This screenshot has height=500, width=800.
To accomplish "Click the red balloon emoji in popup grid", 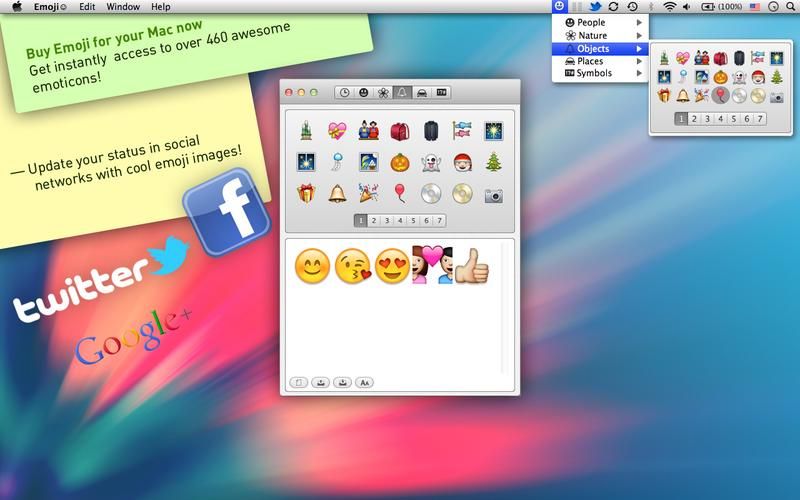I will click(720, 96).
